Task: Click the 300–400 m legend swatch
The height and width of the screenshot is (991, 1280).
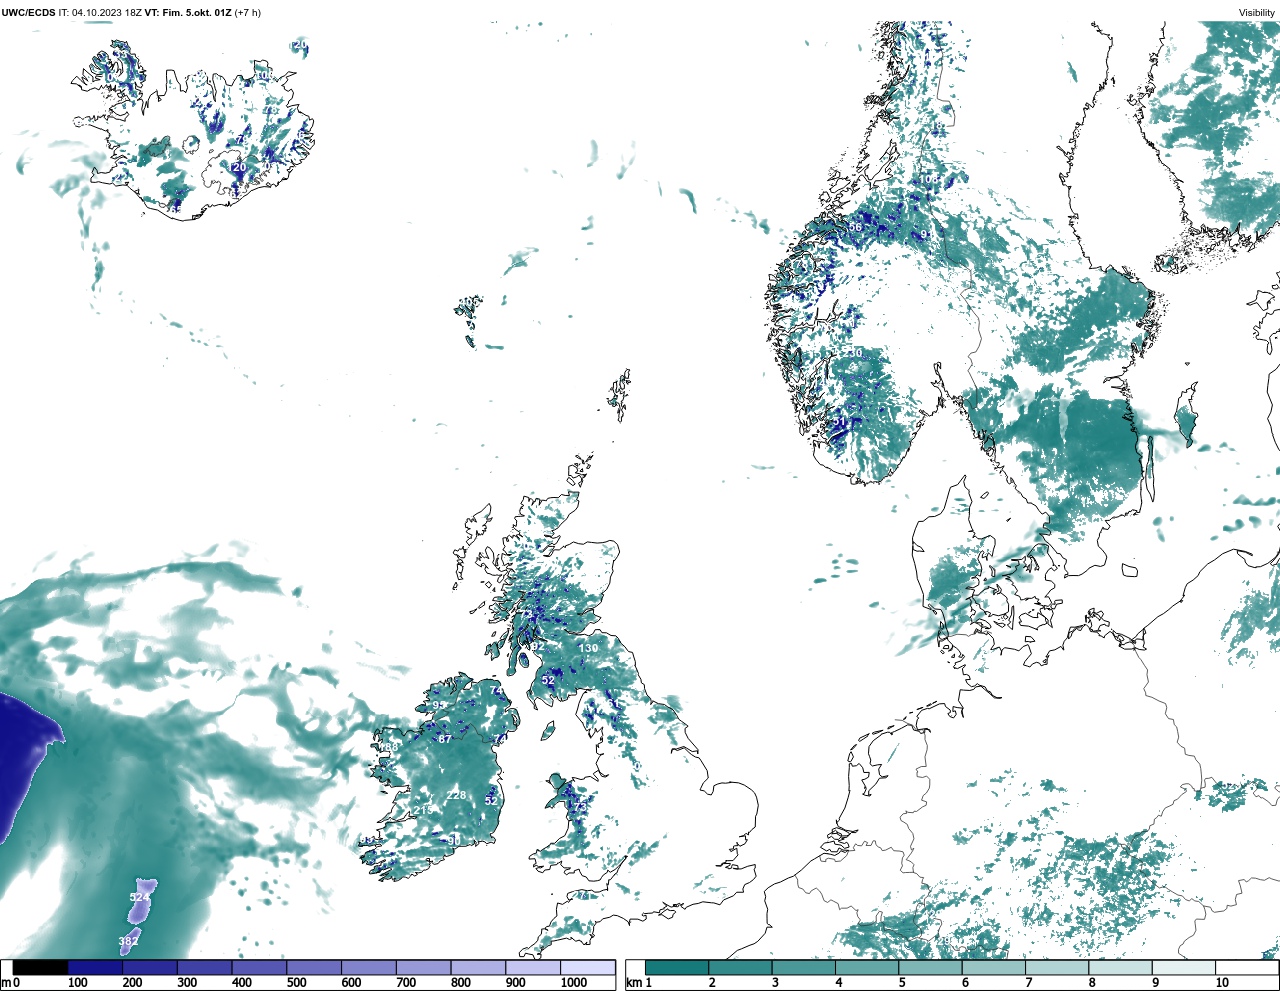Action: (x=205, y=968)
